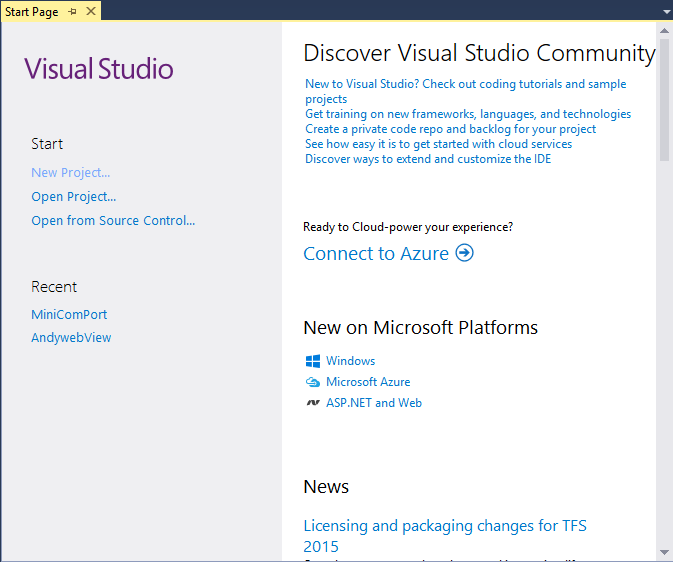Open training on new frameworks link
673x562 pixels.
(x=468, y=114)
